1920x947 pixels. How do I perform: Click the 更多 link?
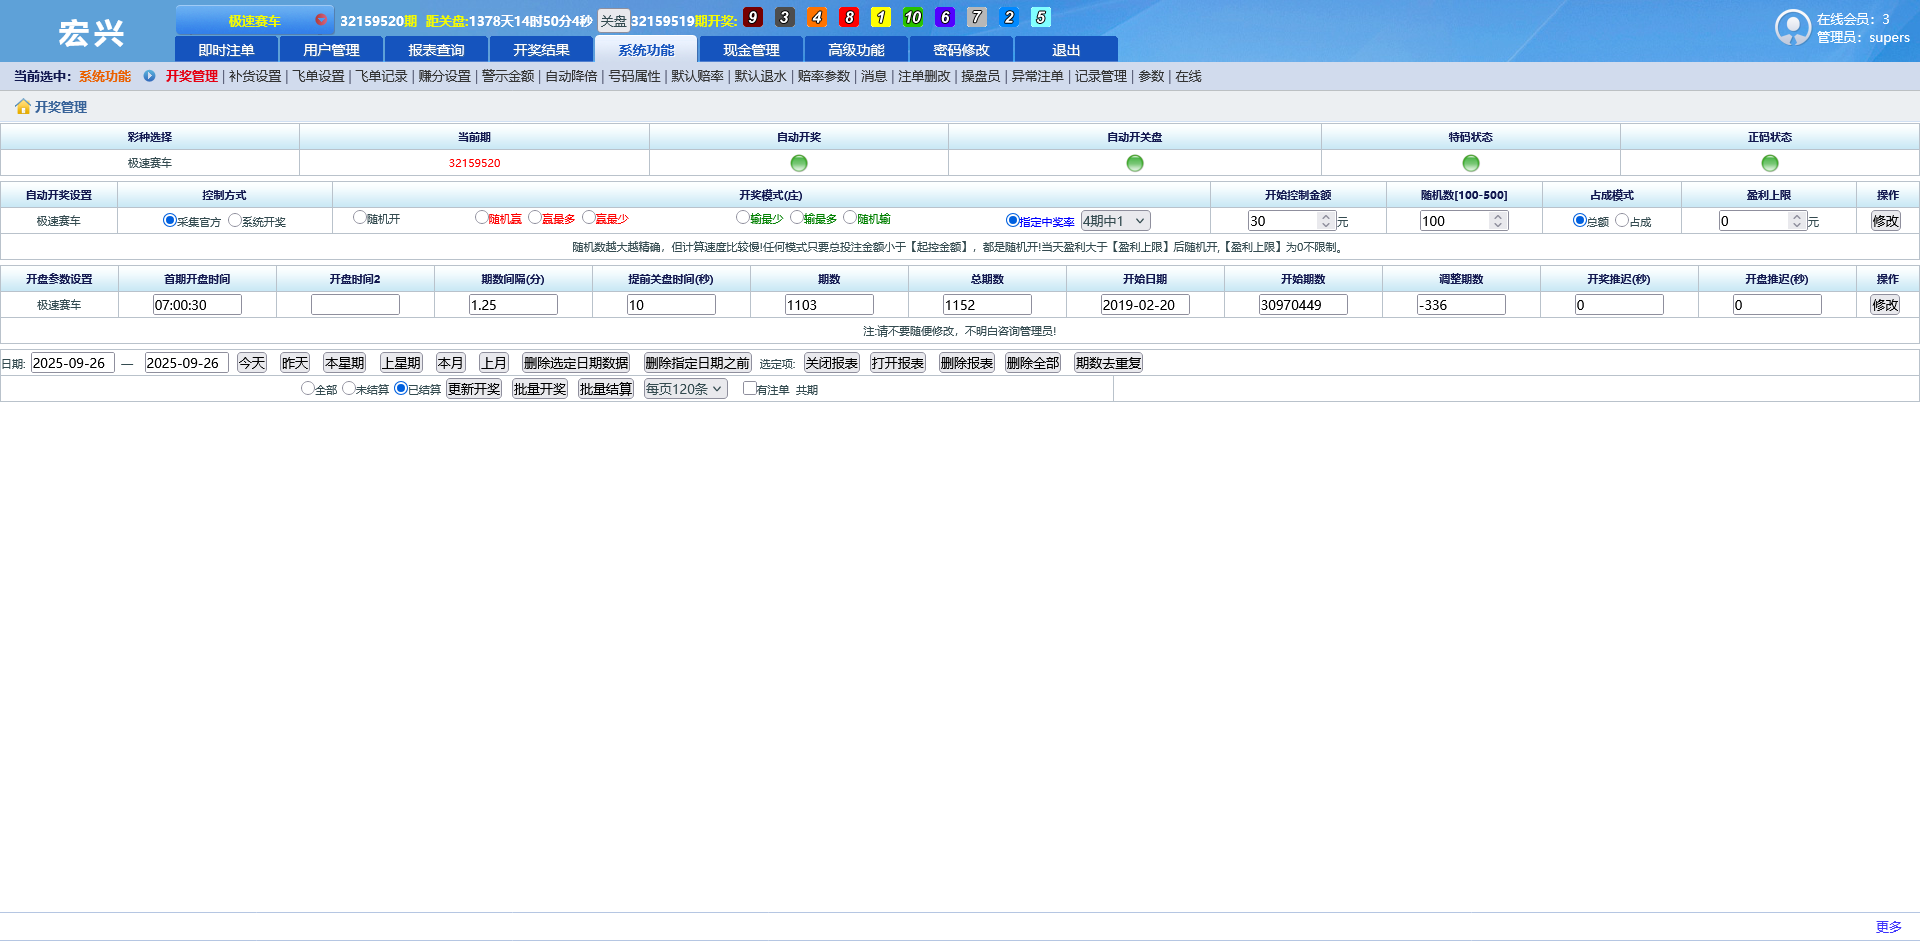pyautogui.click(x=1889, y=927)
